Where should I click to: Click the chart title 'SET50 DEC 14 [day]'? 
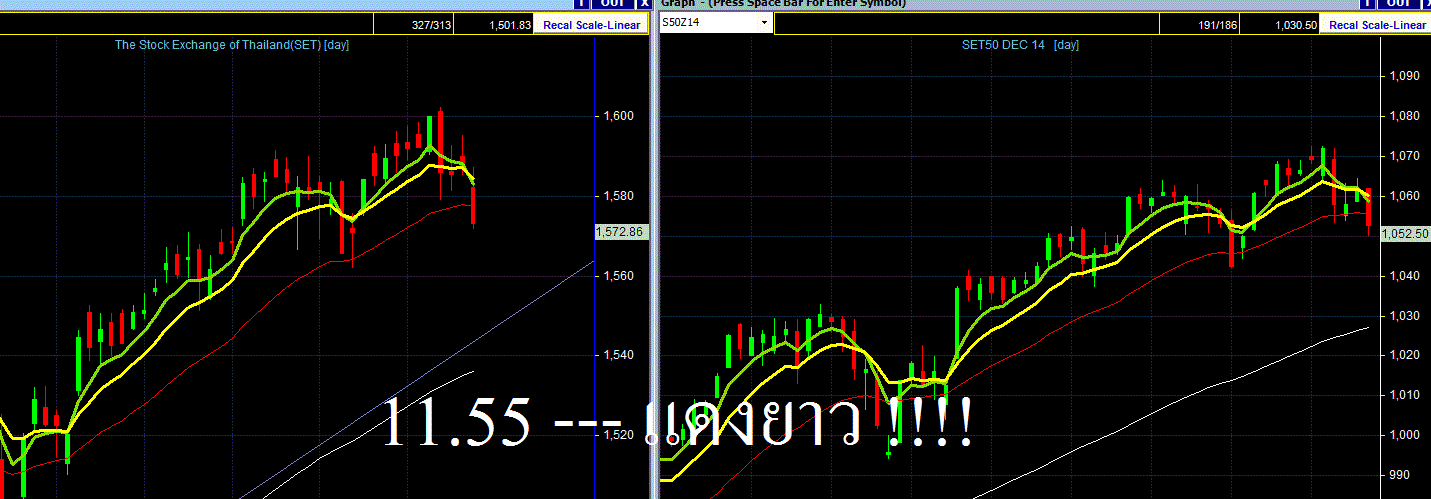pyautogui.click(x=1020, y=45)
